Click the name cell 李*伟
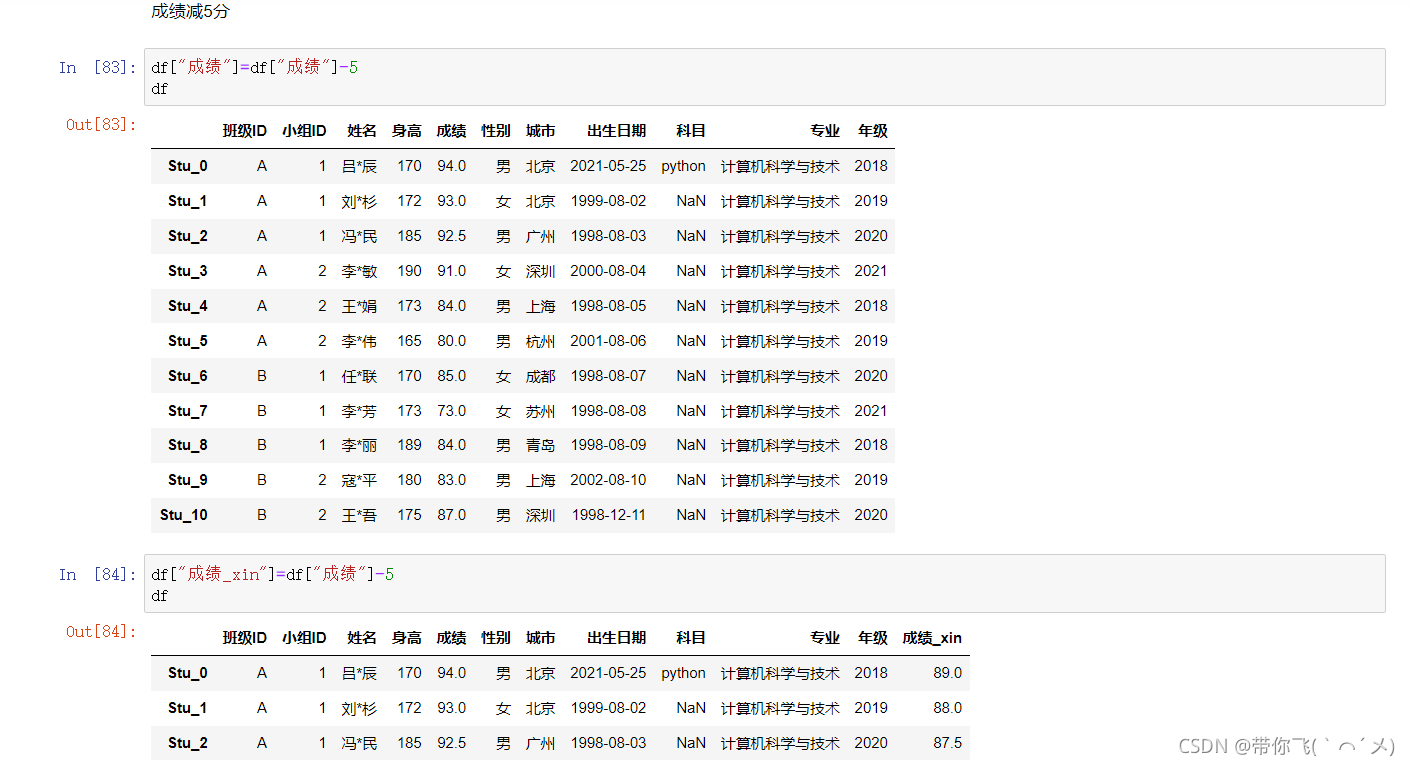1410x766 pixels. 359,341
